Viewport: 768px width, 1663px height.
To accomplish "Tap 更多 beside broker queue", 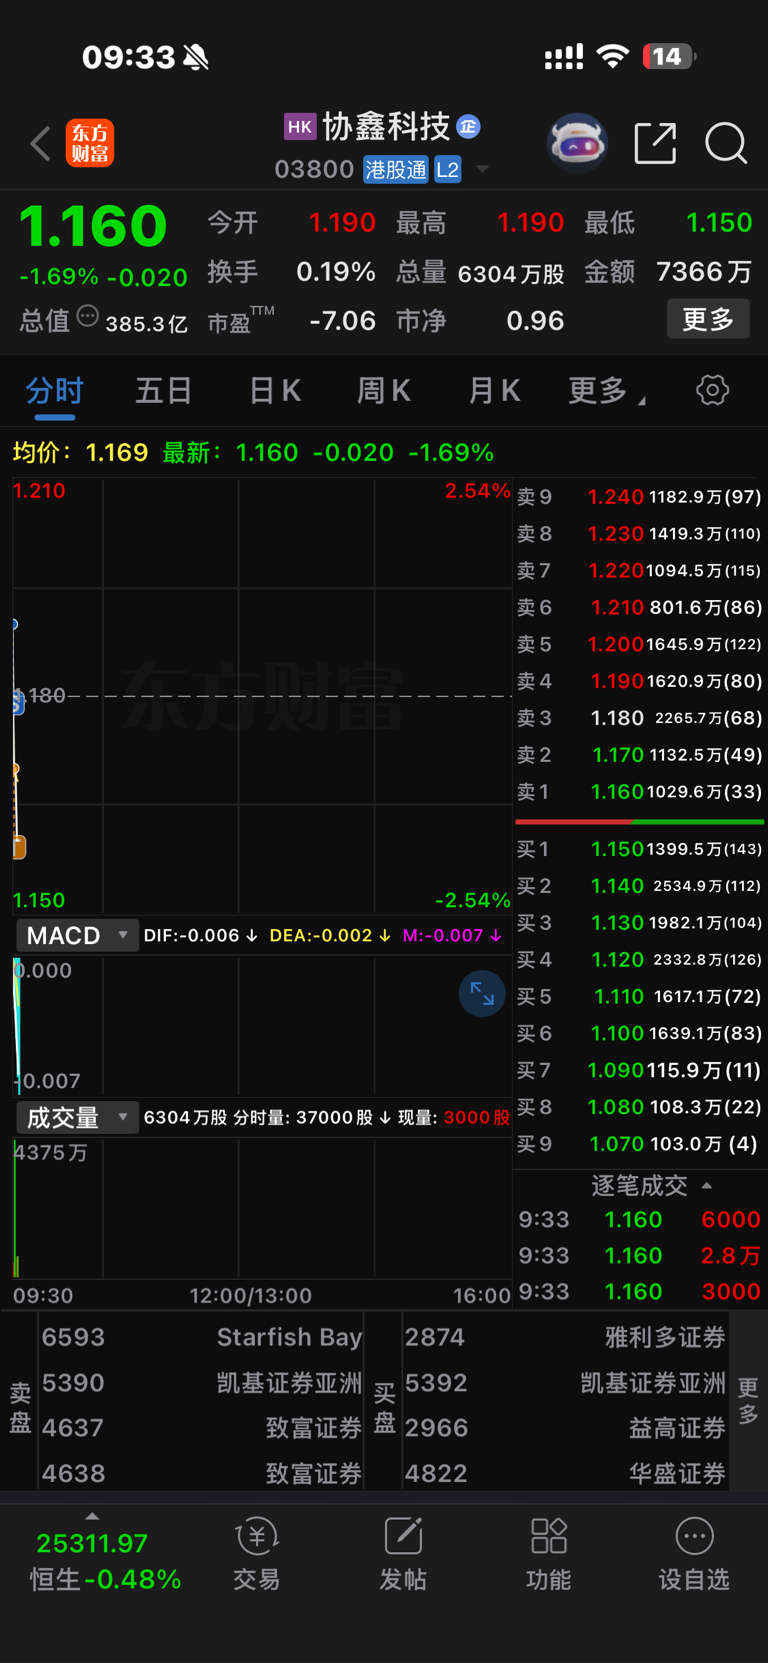I will (748, 1400).
